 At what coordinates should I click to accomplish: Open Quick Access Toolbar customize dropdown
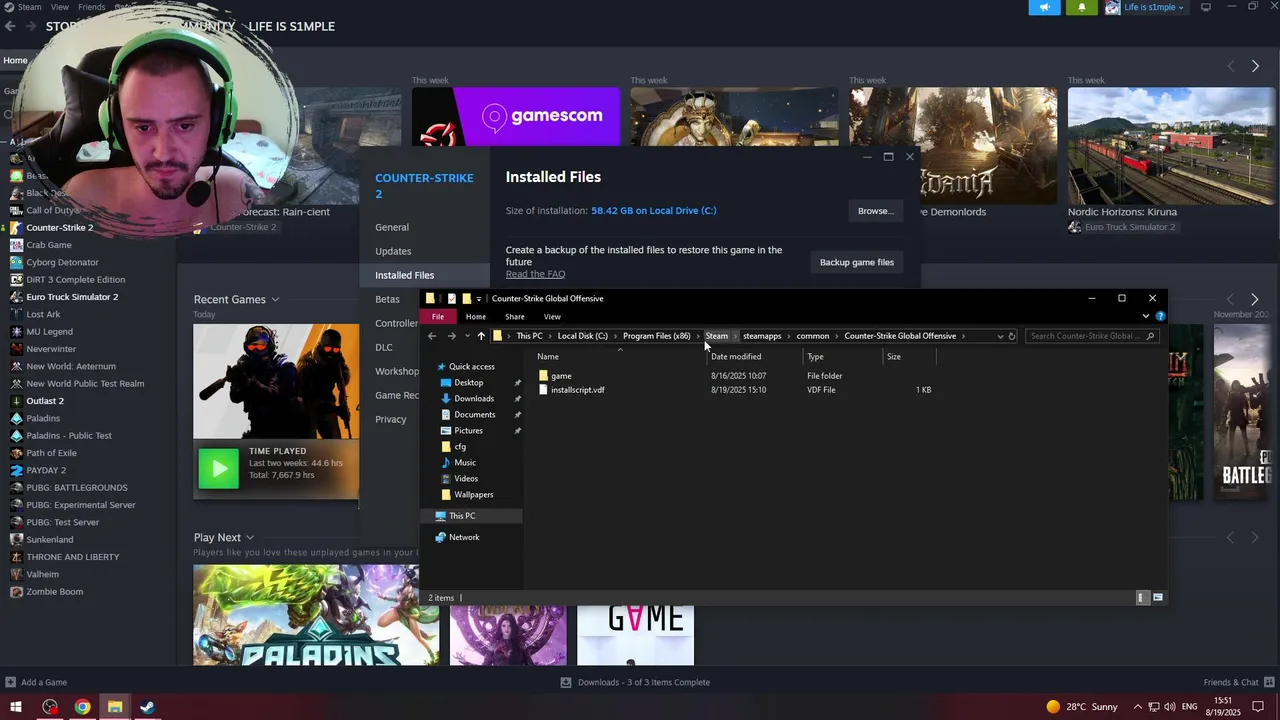tap(479, 298)
